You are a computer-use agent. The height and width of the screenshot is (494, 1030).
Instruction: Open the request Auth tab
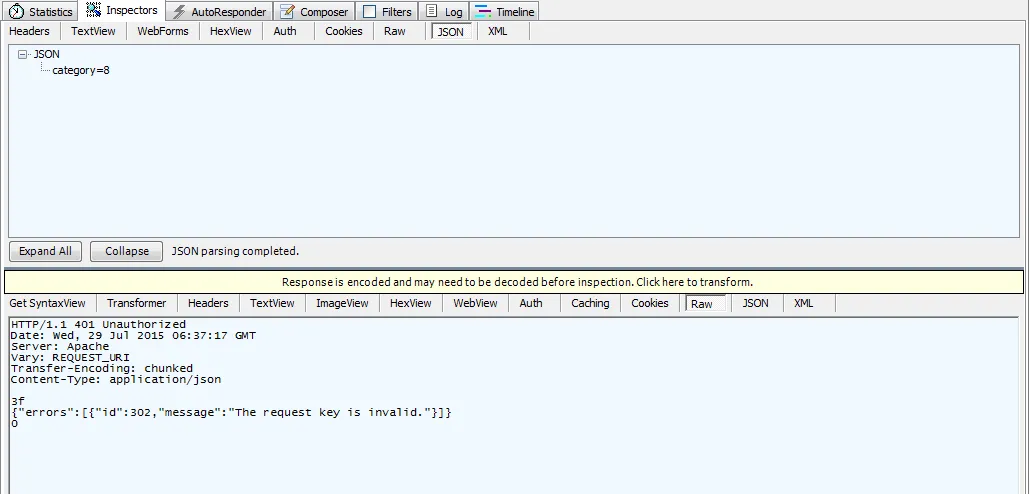pyautogui.click(x=285, y=31)
